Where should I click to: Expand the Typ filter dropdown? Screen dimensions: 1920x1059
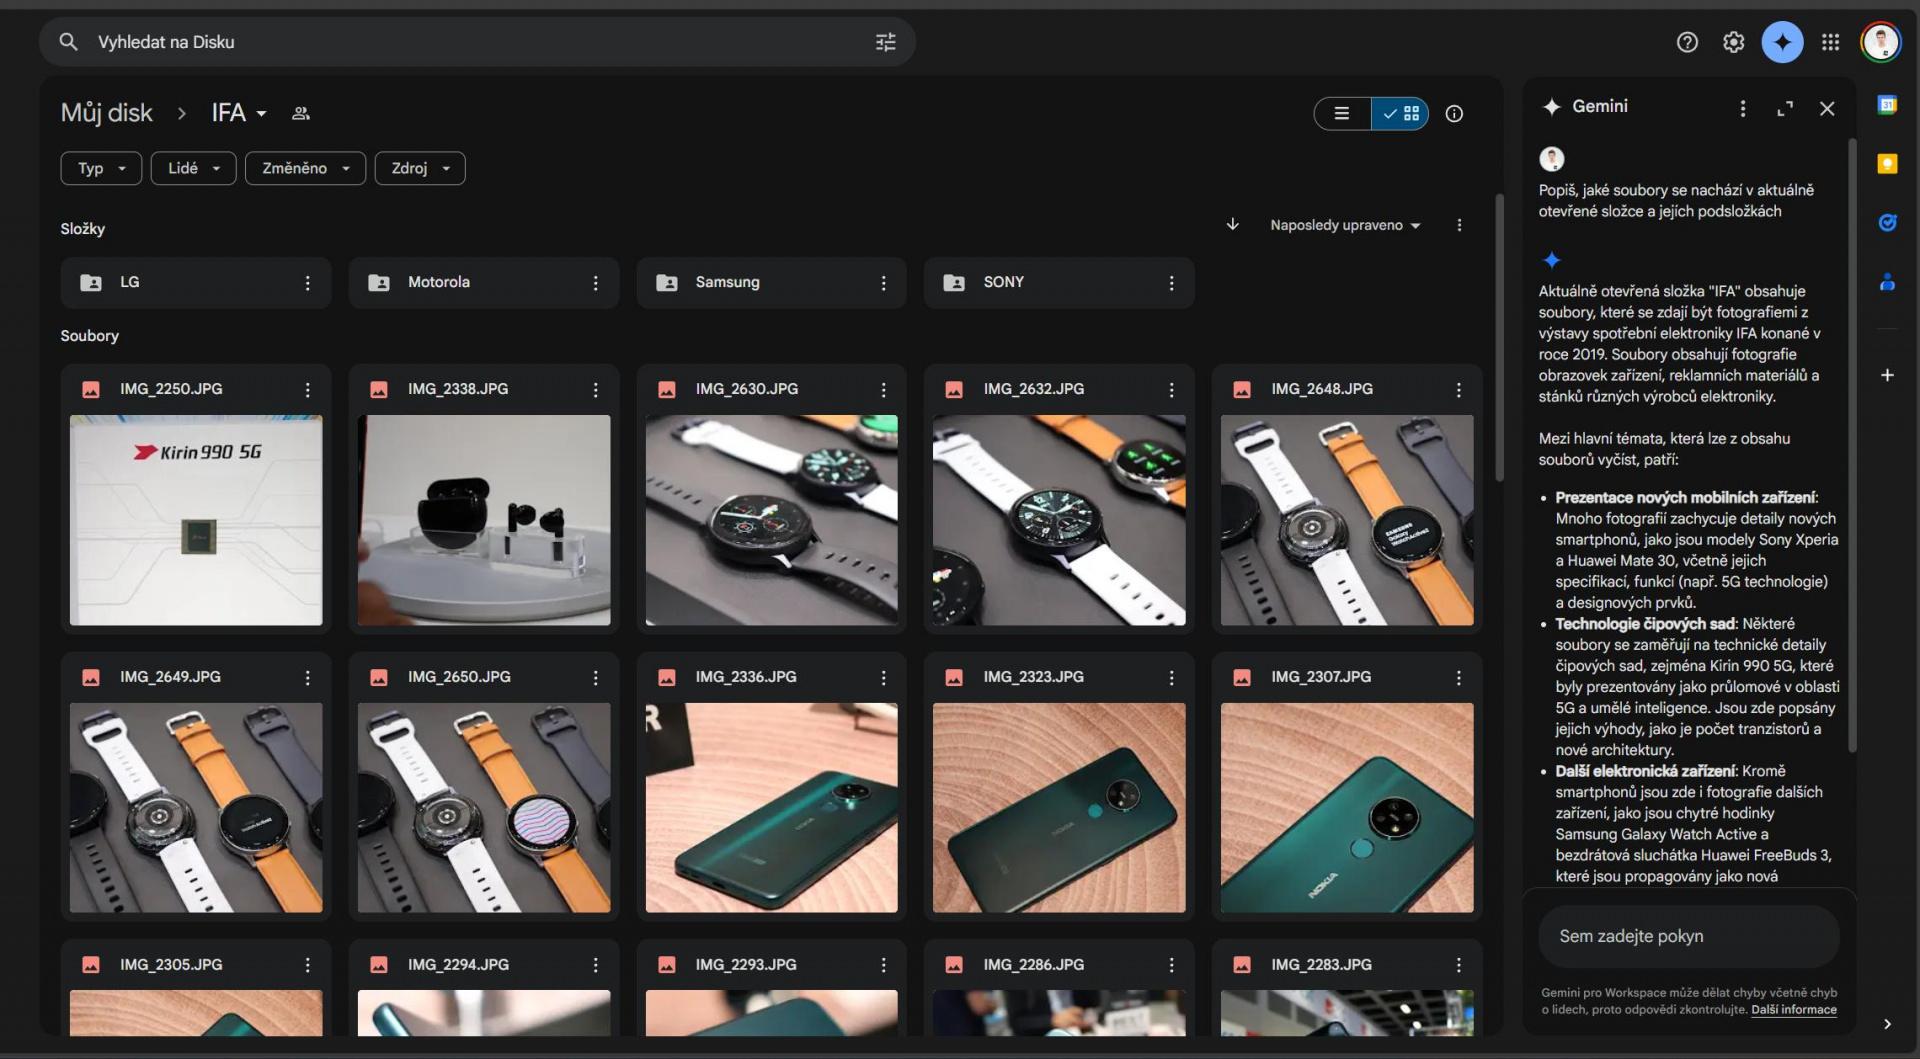pyautogui.click(x=101, y=168)
